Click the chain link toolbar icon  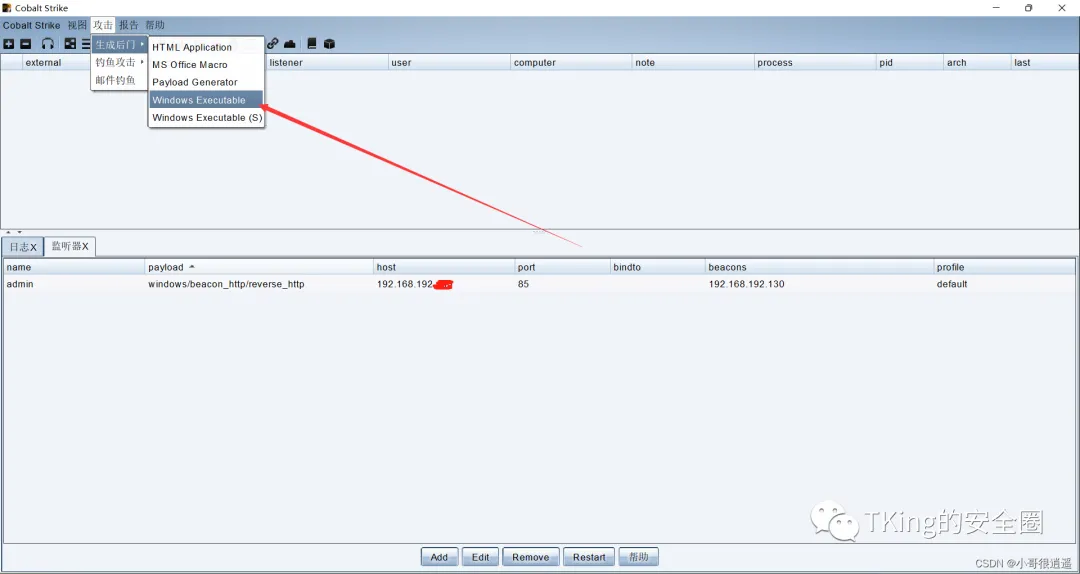click(273, 44)
